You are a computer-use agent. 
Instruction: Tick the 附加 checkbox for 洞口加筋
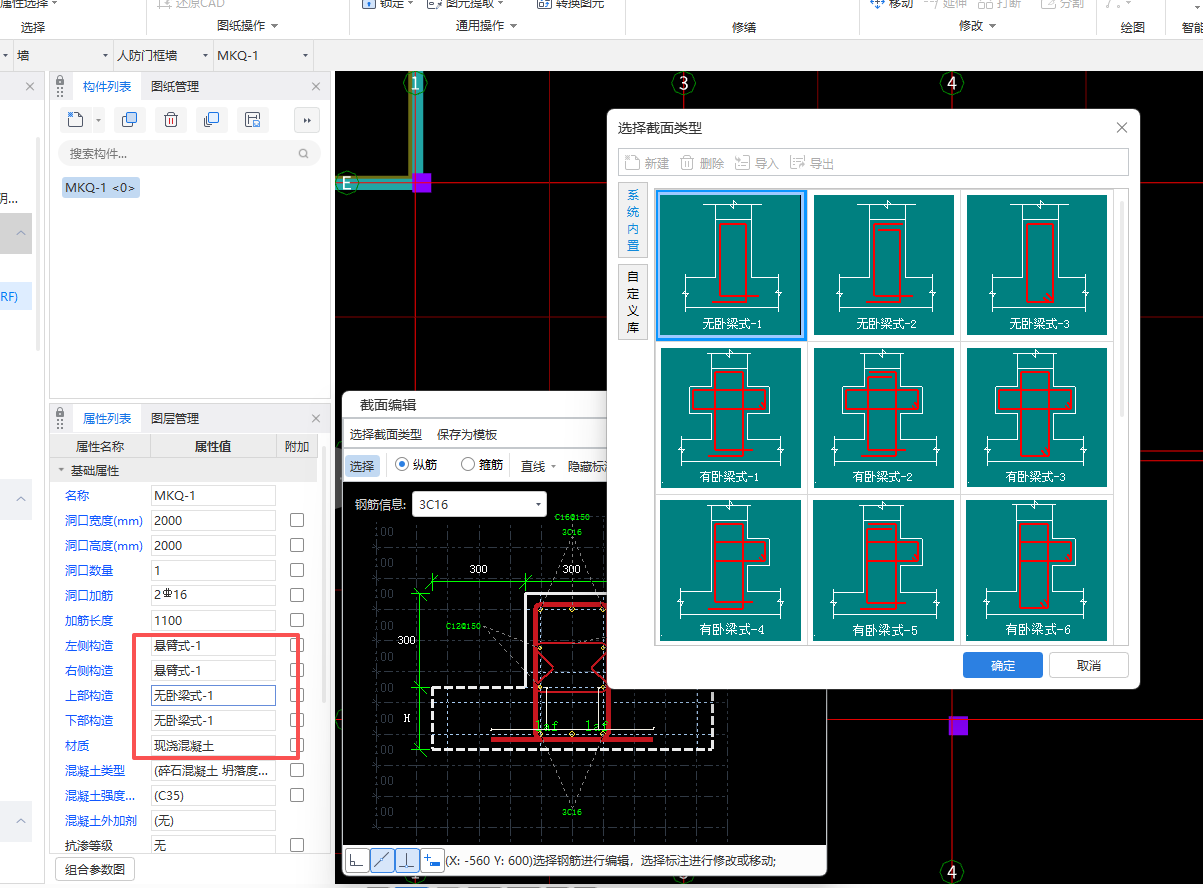[297, 595]
